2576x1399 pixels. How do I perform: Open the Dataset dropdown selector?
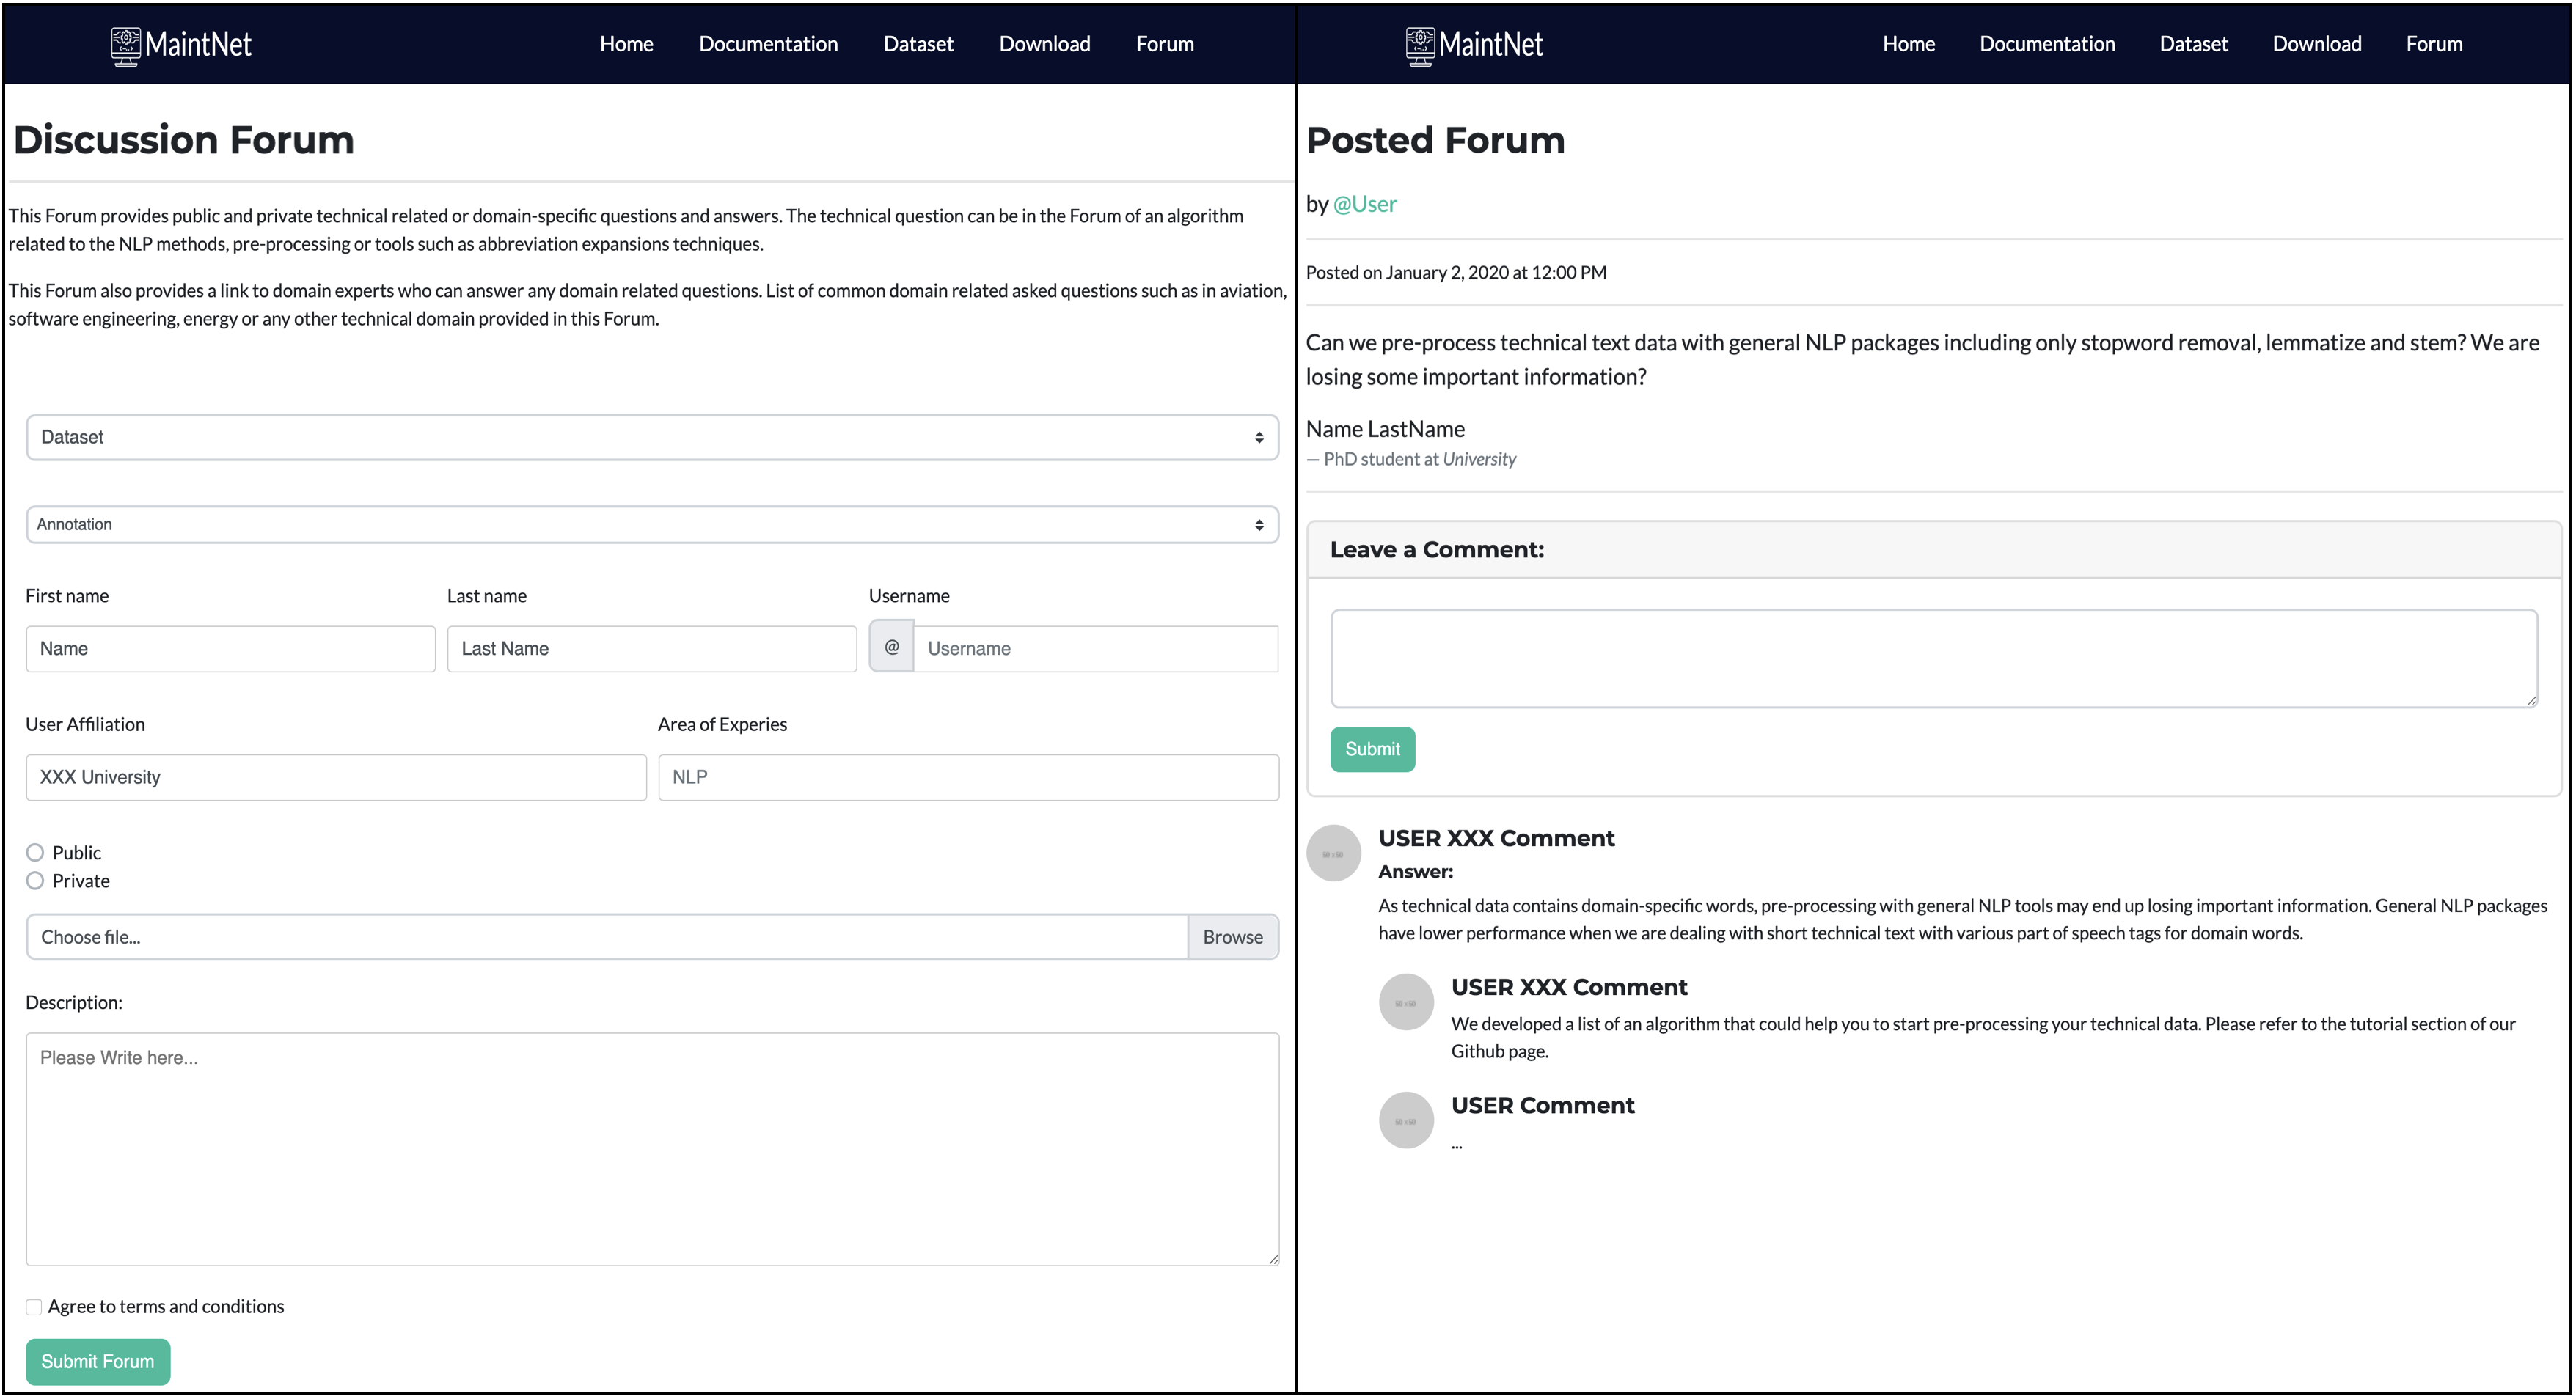pos(652,438)
